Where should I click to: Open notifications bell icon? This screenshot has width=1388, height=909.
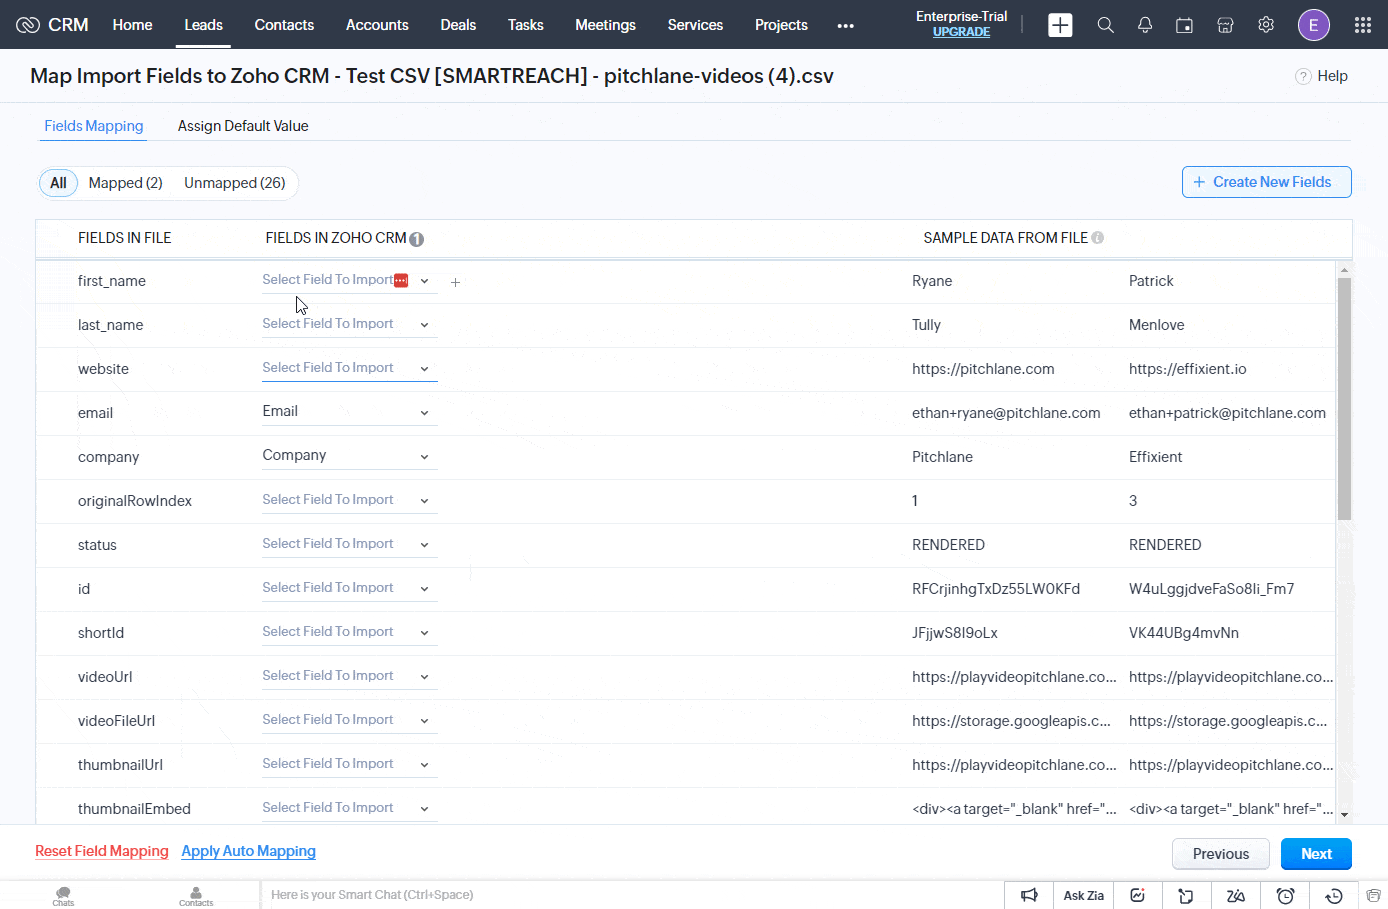pos(1145,25)
